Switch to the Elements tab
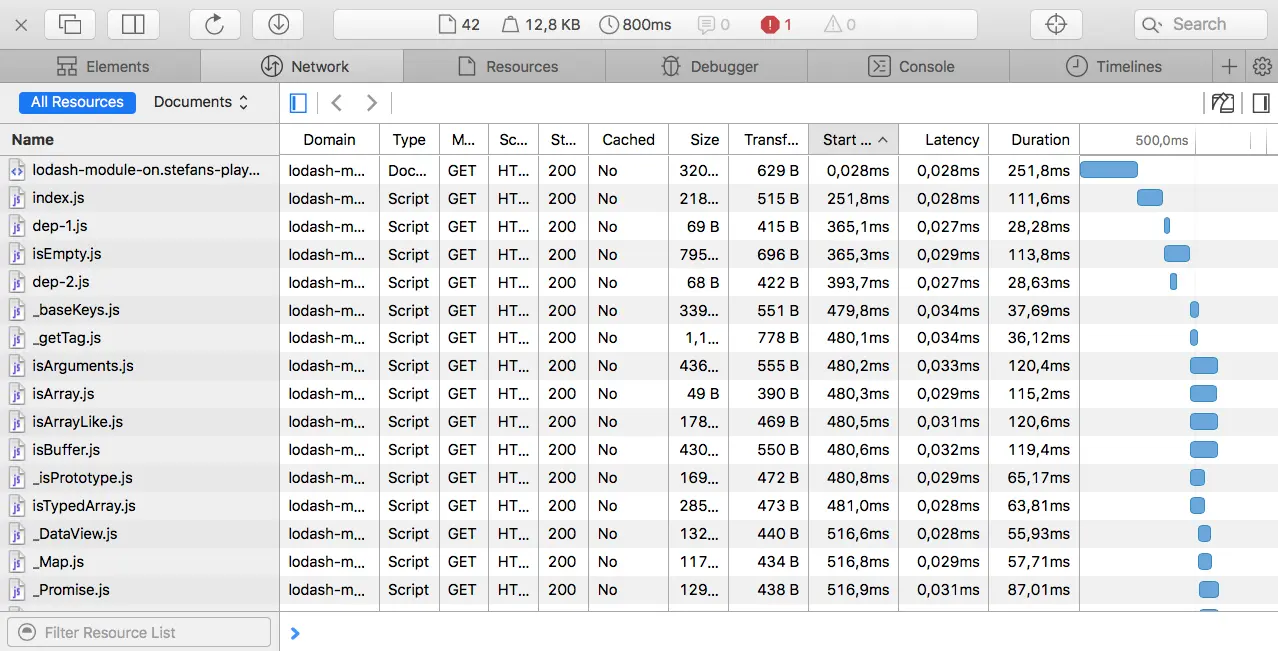Image resolution: width=1278 pixels, height=651 pixels. [102, 66]
